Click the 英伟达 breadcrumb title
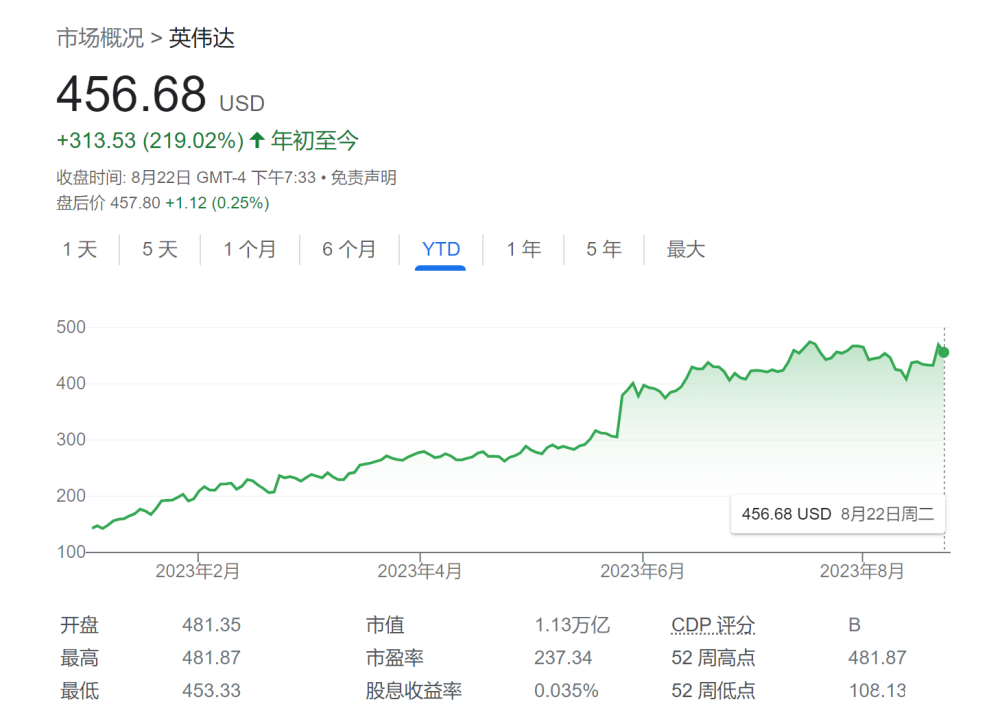 tap(202, 38)
